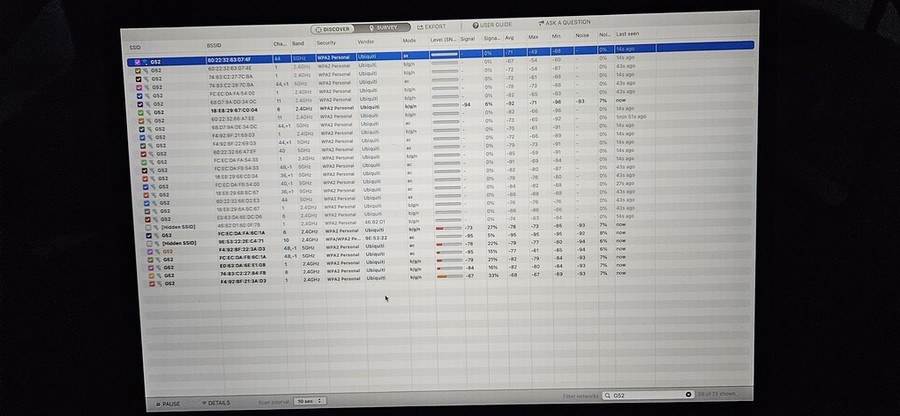Clear the GS2 filter text
Screen dimensions: 900x416
coord(688,395)
